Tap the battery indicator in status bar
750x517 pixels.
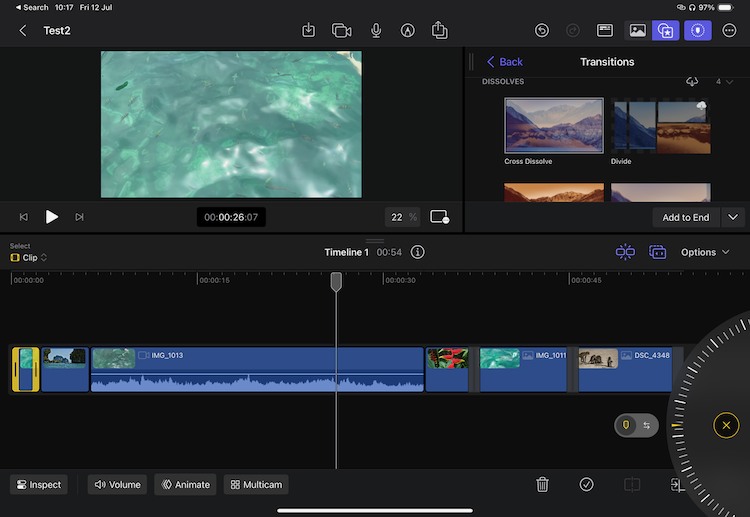726,7
